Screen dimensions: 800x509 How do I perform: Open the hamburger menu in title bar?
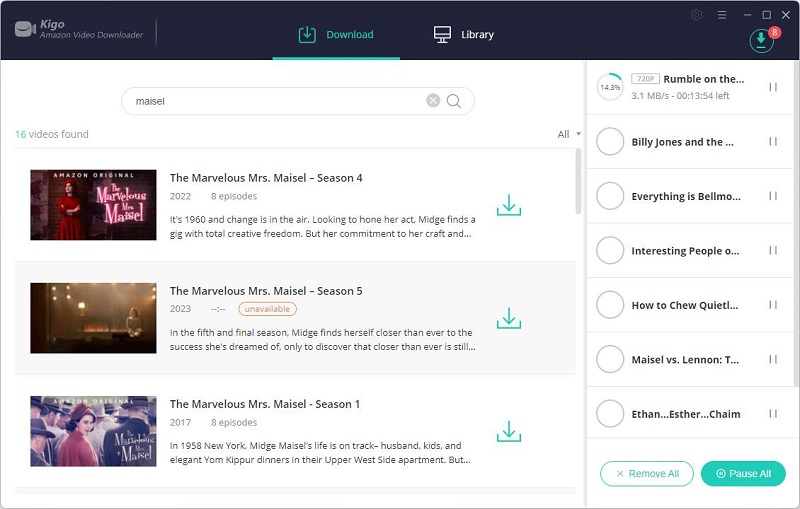[722, 15]
